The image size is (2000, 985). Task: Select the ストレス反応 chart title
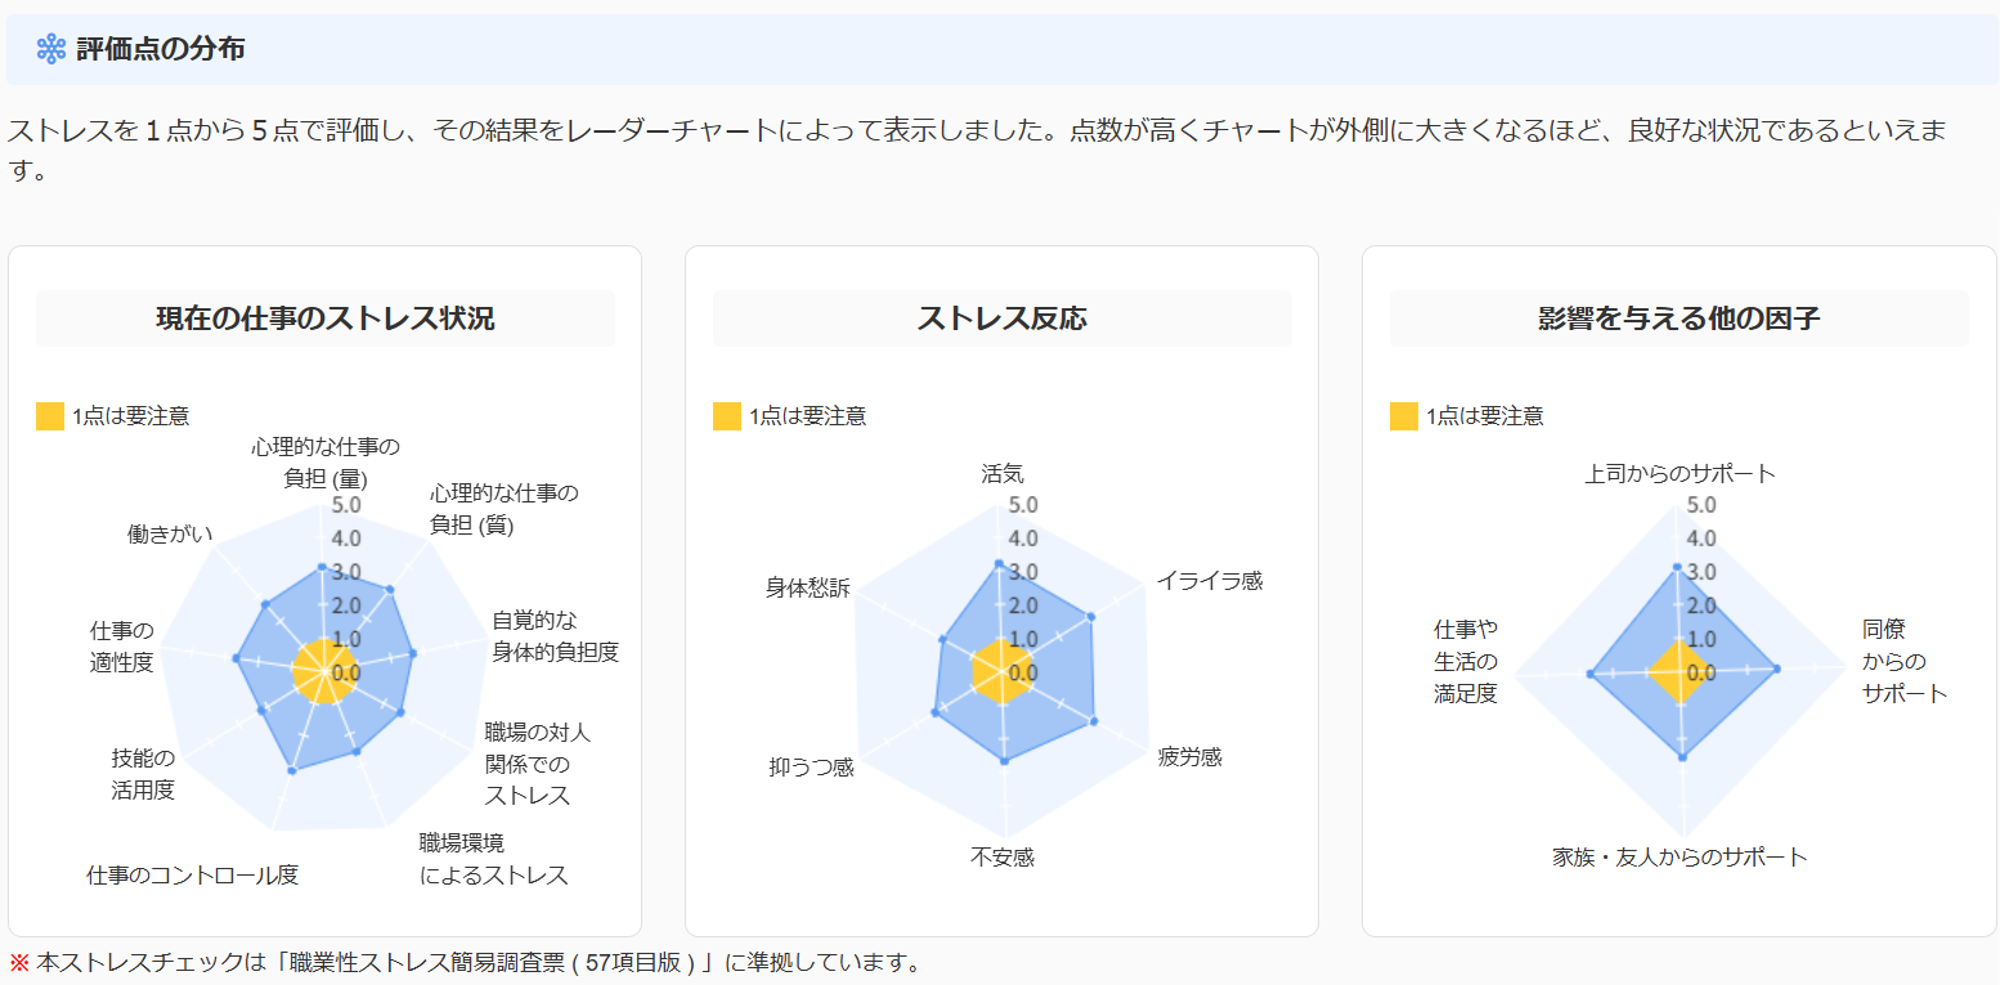[1002, 319]
